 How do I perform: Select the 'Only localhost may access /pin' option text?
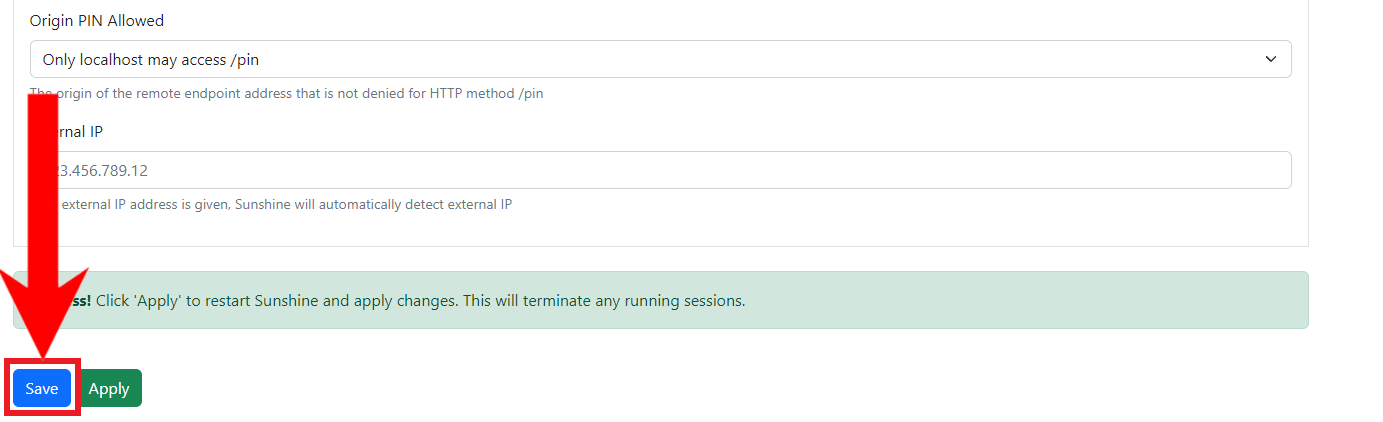point(151,60)
